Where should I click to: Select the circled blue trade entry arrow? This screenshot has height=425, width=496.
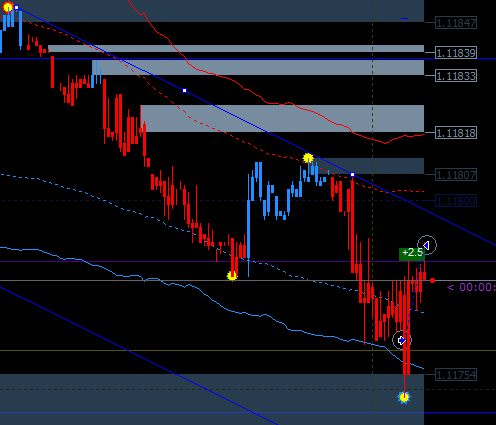402,340
